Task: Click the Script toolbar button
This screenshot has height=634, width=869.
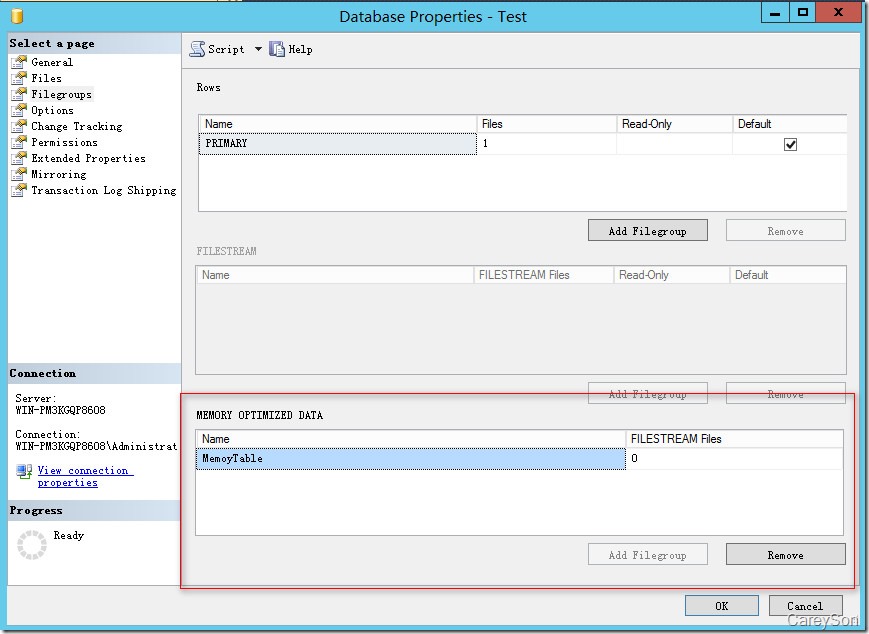Action: coord(218,49)
